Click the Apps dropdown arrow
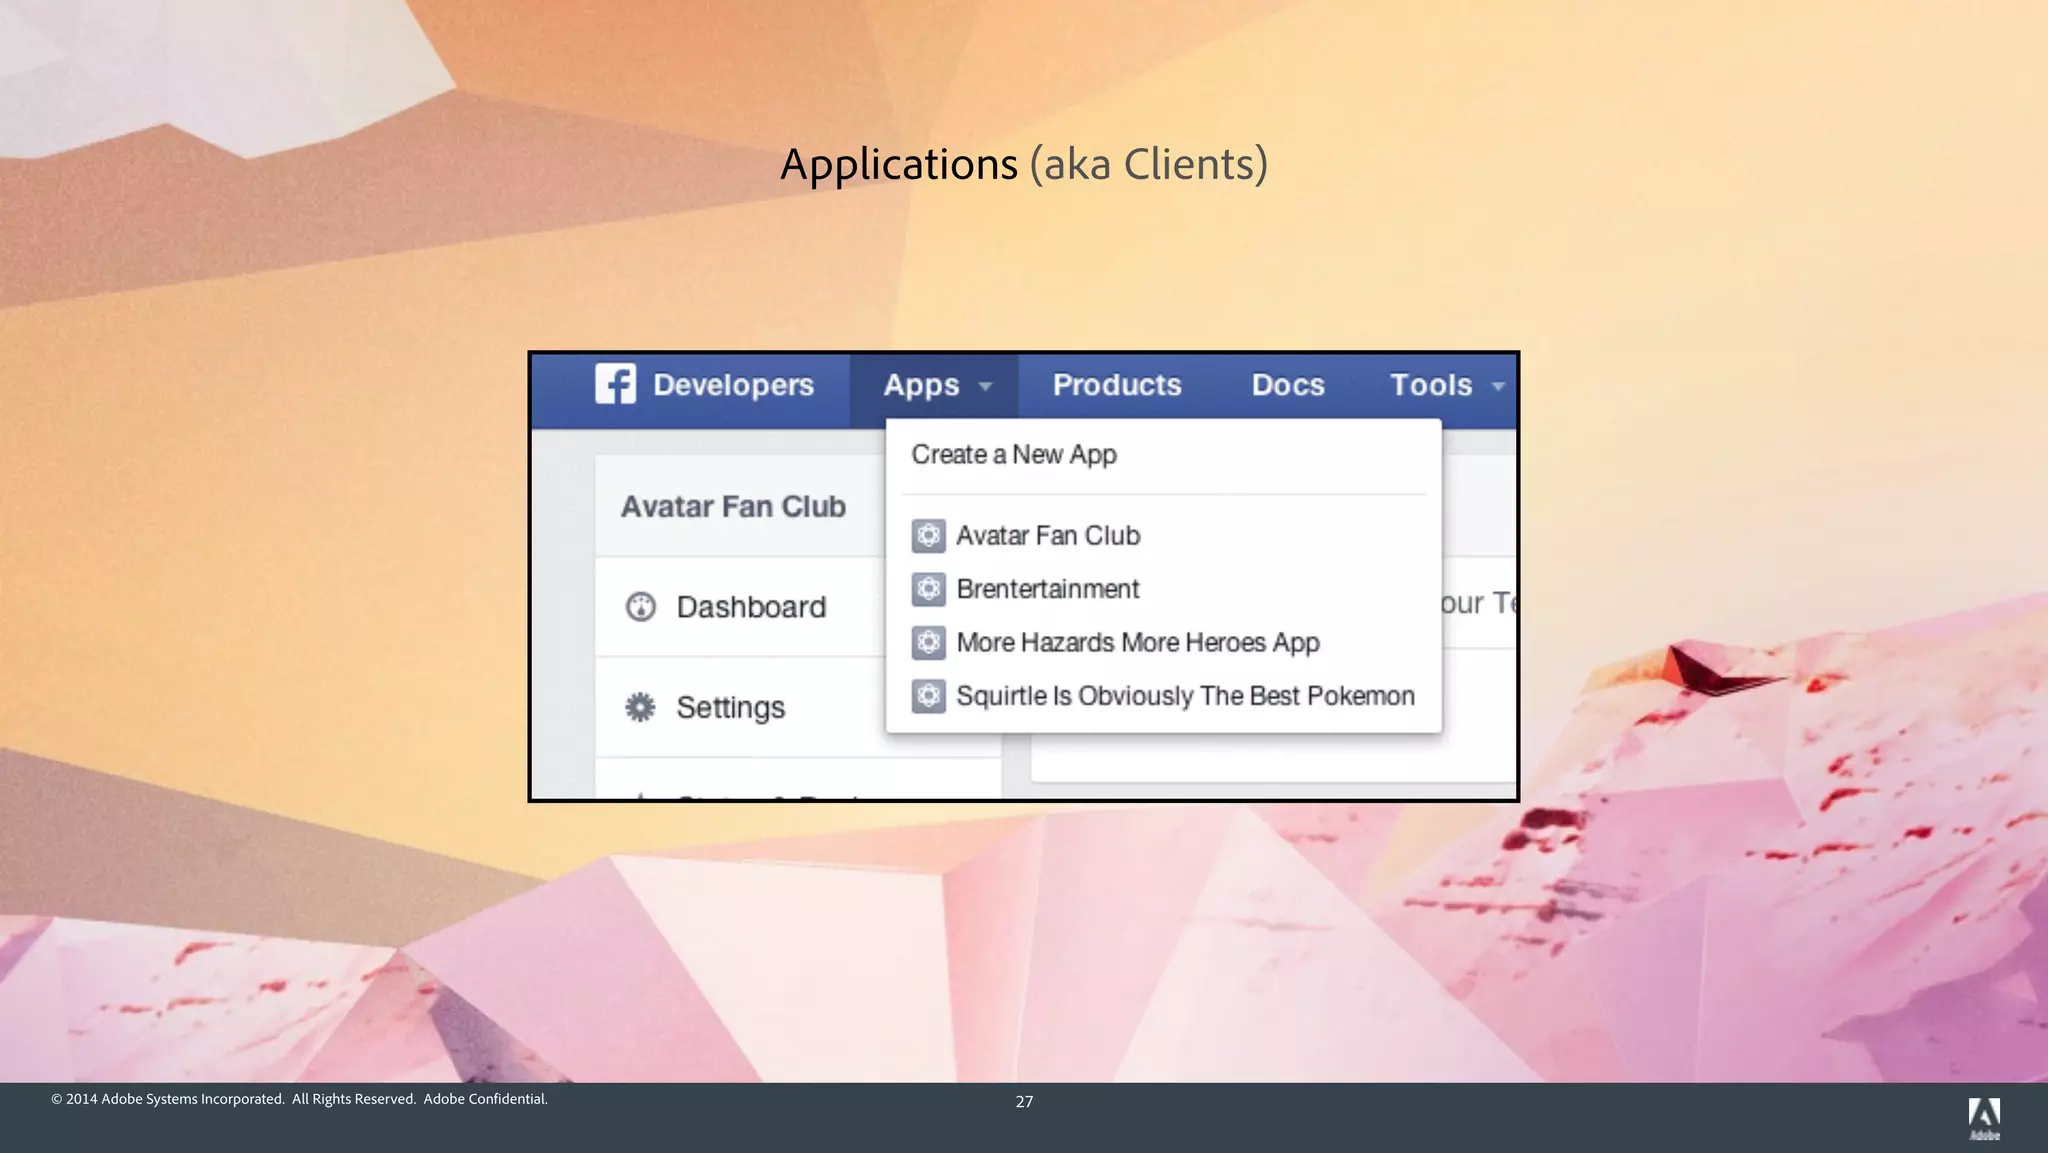This screenshot has height=1153, width=2048. coord(985,386)
